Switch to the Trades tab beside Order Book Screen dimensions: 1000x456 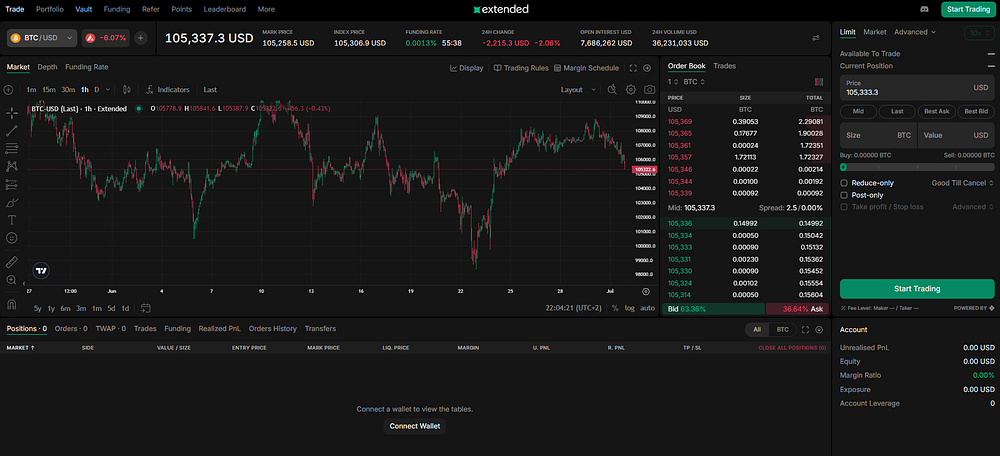coord(724,66)
